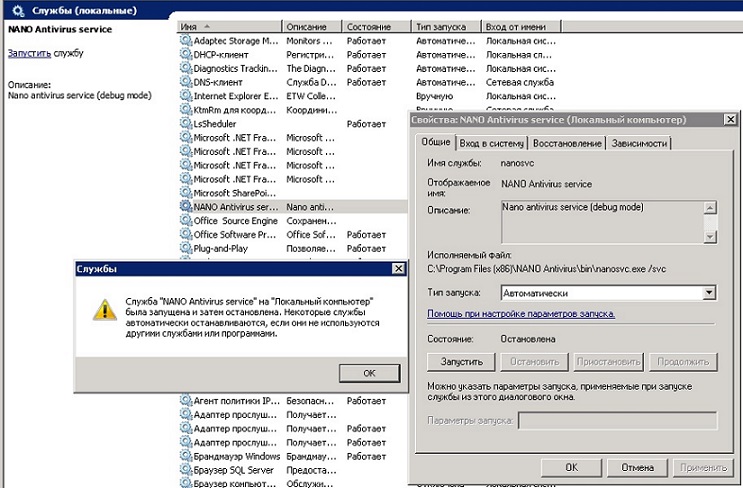Viewport: 743px width, 488px height.
Task: Switch to the Вход в систему tab
Action: pos(492,143)
